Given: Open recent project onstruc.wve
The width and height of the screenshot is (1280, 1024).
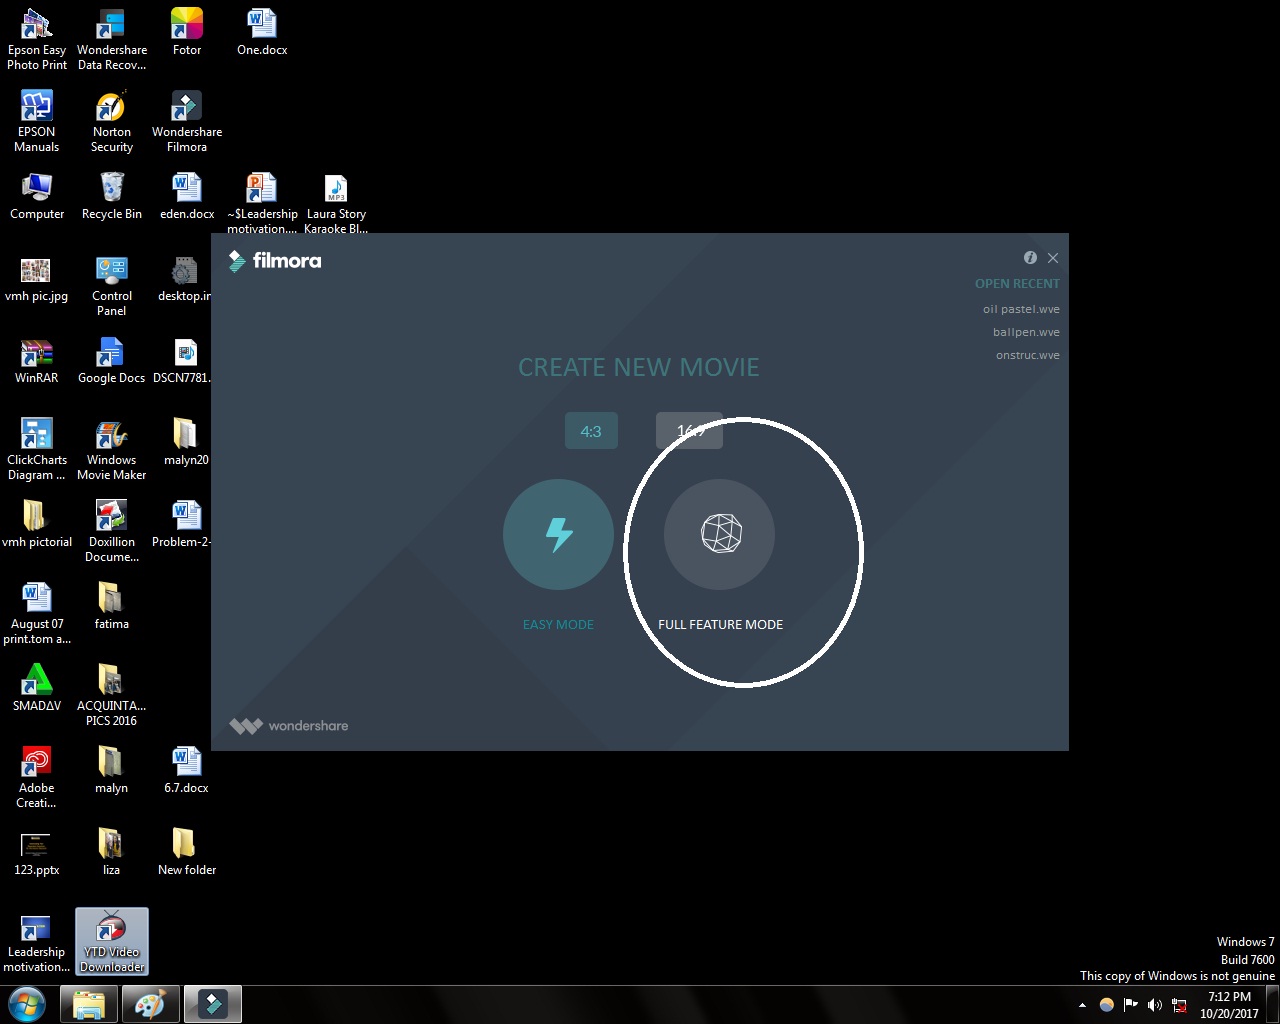Looking at the screenshot, I should pos(1027,355).
